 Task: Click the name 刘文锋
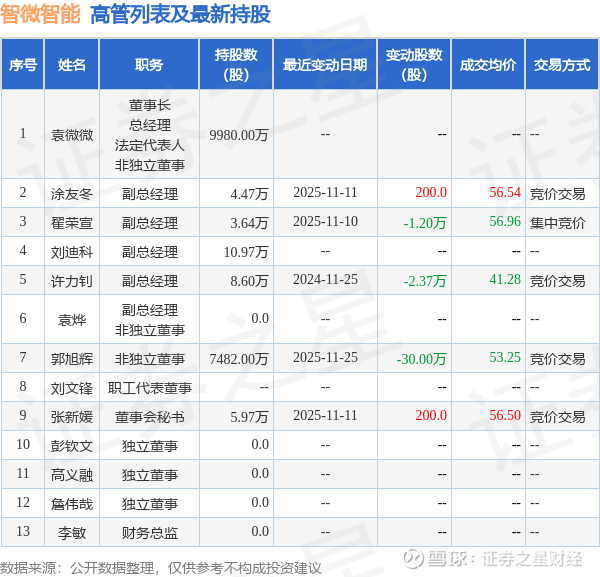[x=72, y=388]
